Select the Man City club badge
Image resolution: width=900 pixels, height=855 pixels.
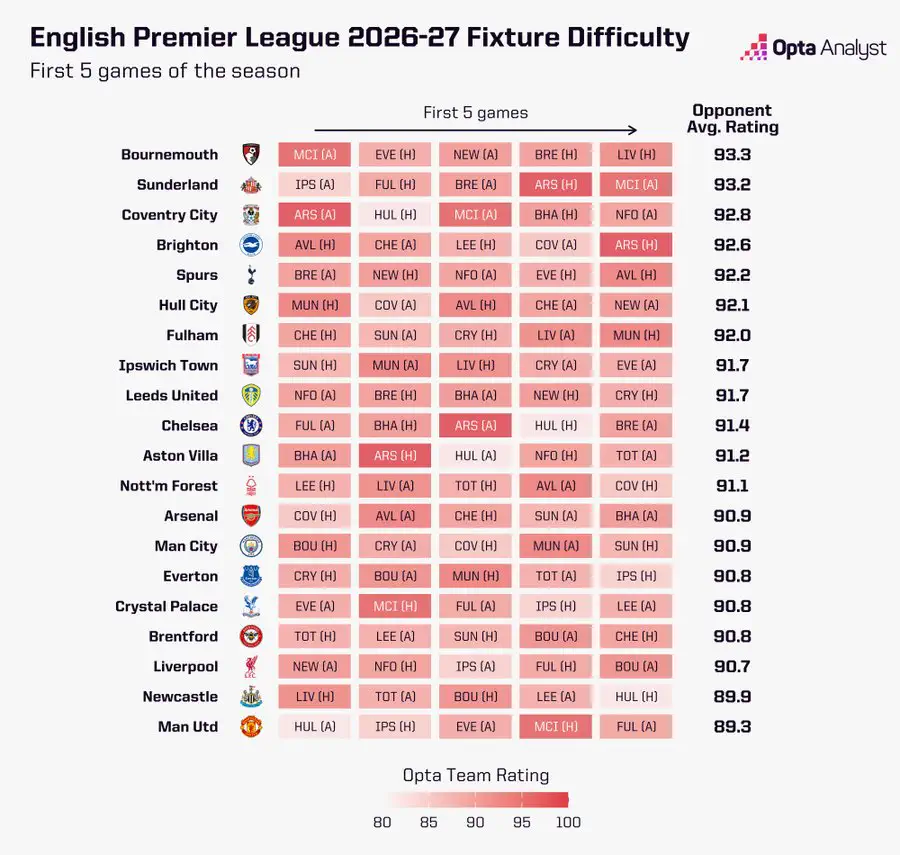coord(251,546)
